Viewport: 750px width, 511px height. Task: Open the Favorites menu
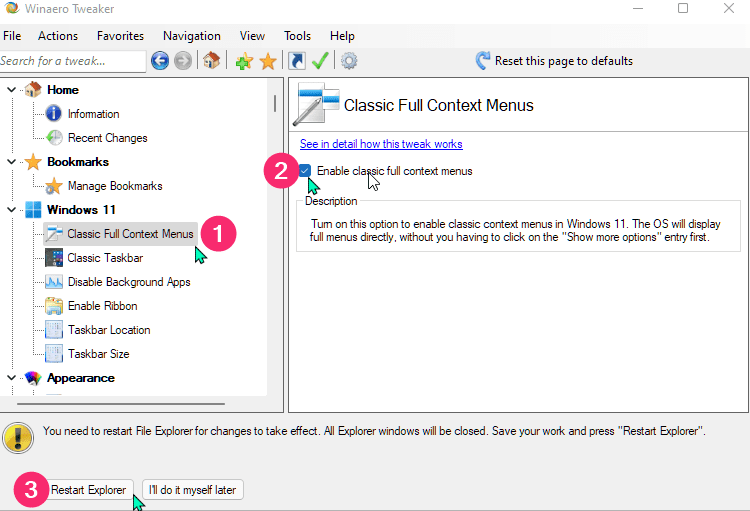[x=120, y=36]
